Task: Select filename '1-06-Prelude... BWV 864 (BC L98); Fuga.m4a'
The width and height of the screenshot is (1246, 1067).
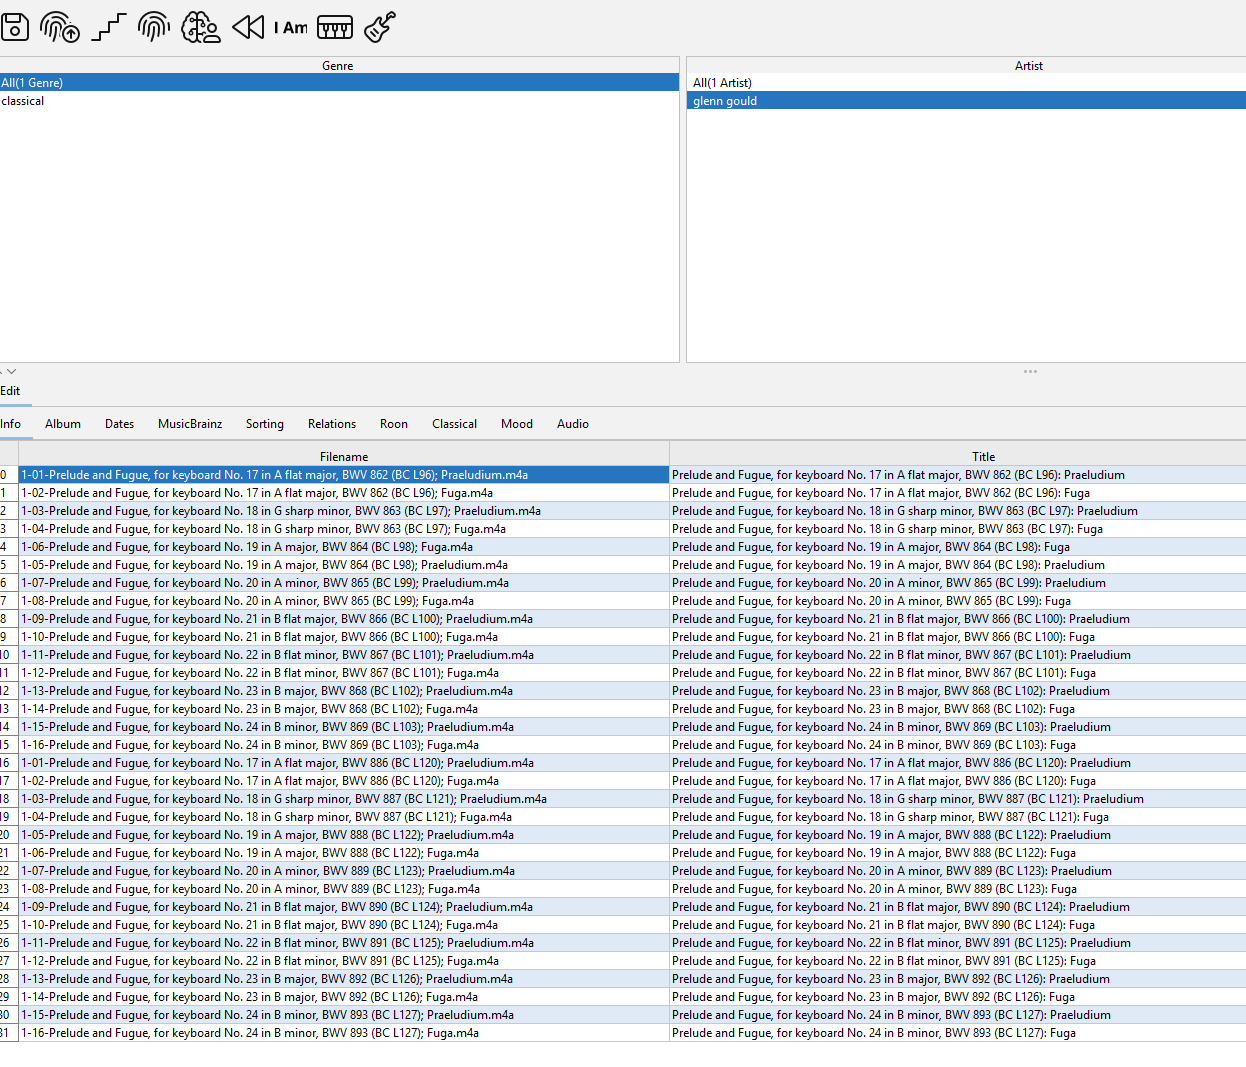Action: tap(344, 547)
